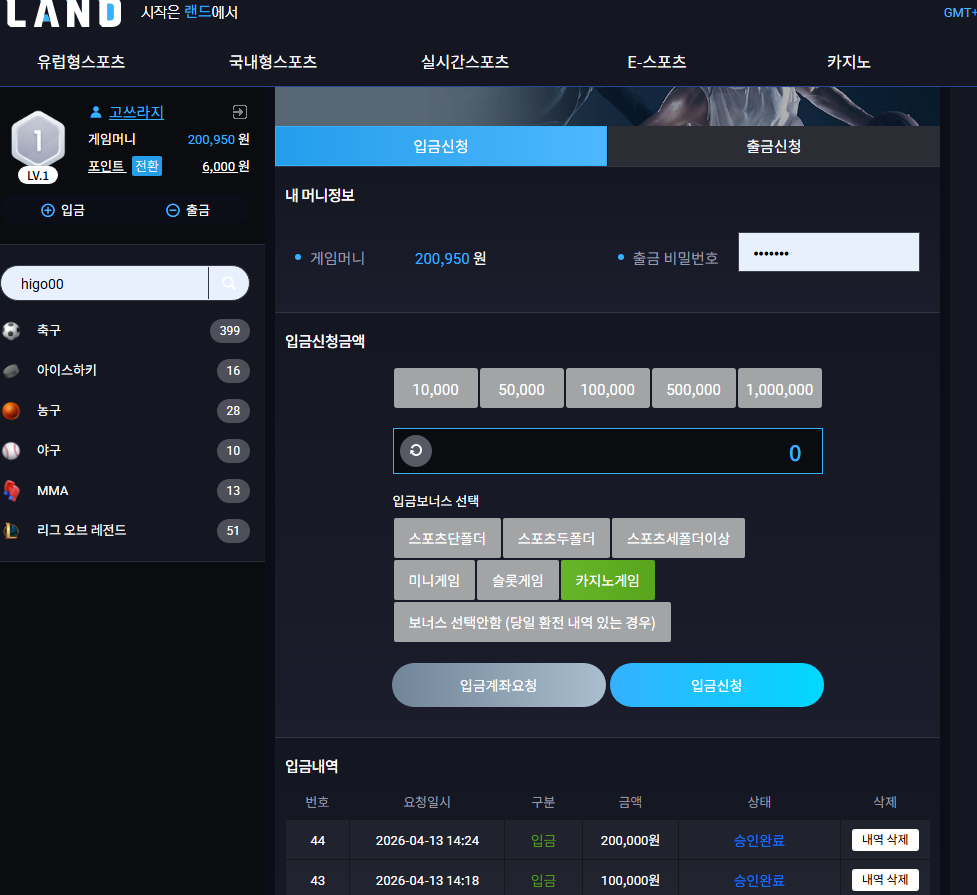Select the 카지노게임 bonus option
Viewport: 977px width, 895px height.
coord(608,580)
